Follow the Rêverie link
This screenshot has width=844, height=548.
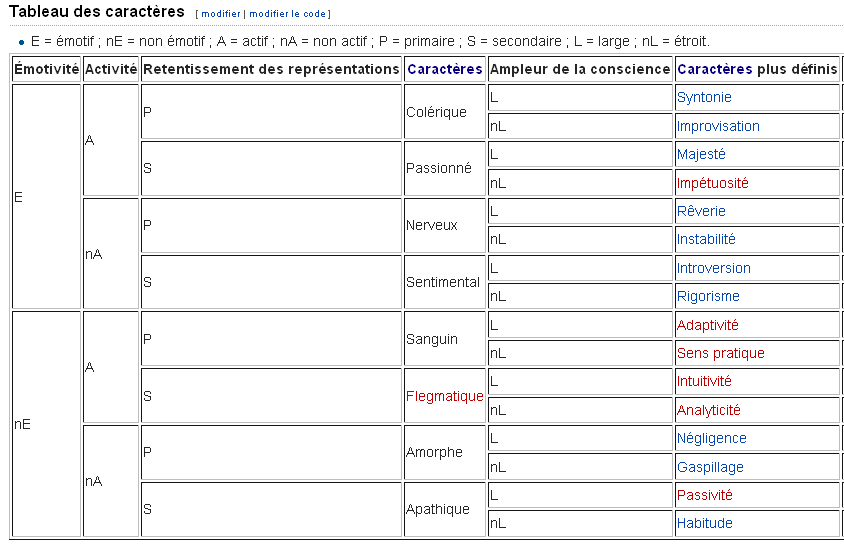[x=701, y=211]
